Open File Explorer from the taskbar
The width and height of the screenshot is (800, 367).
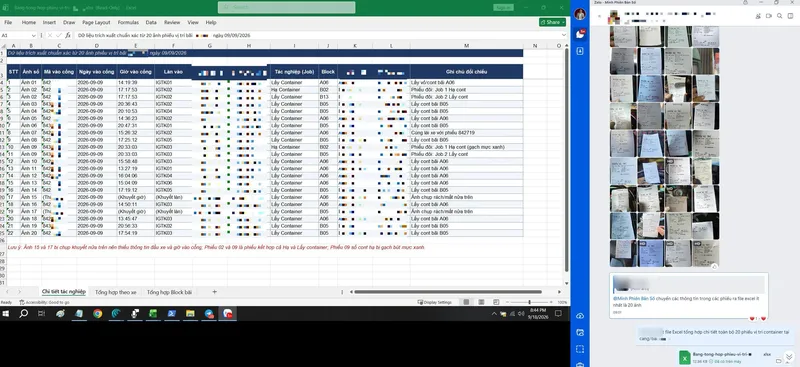tap(190, 314)
